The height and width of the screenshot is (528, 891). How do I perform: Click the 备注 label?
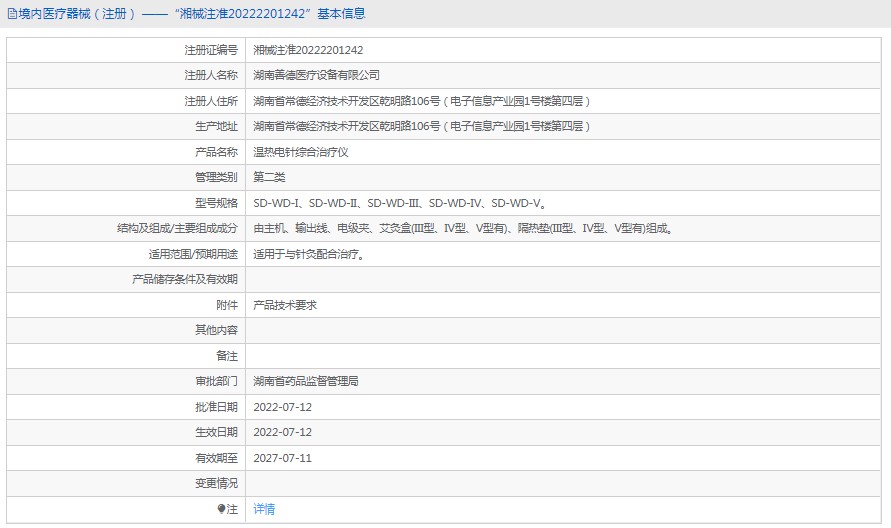227,356
